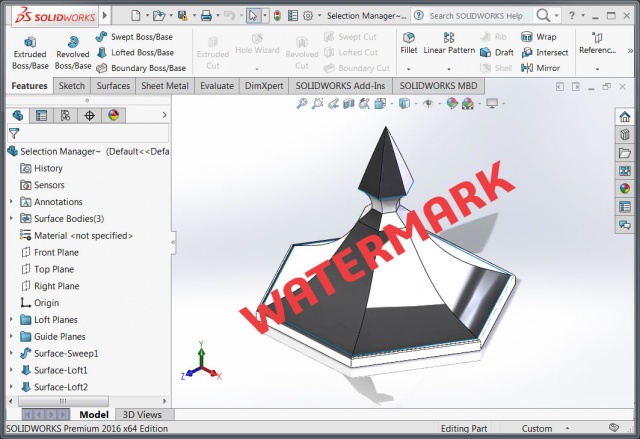Image resolution: width=640 pixels, height=439 pixels.
Task: Open SOLIDWORKS Resources home in task pane
Action: [x=624, y=117]
